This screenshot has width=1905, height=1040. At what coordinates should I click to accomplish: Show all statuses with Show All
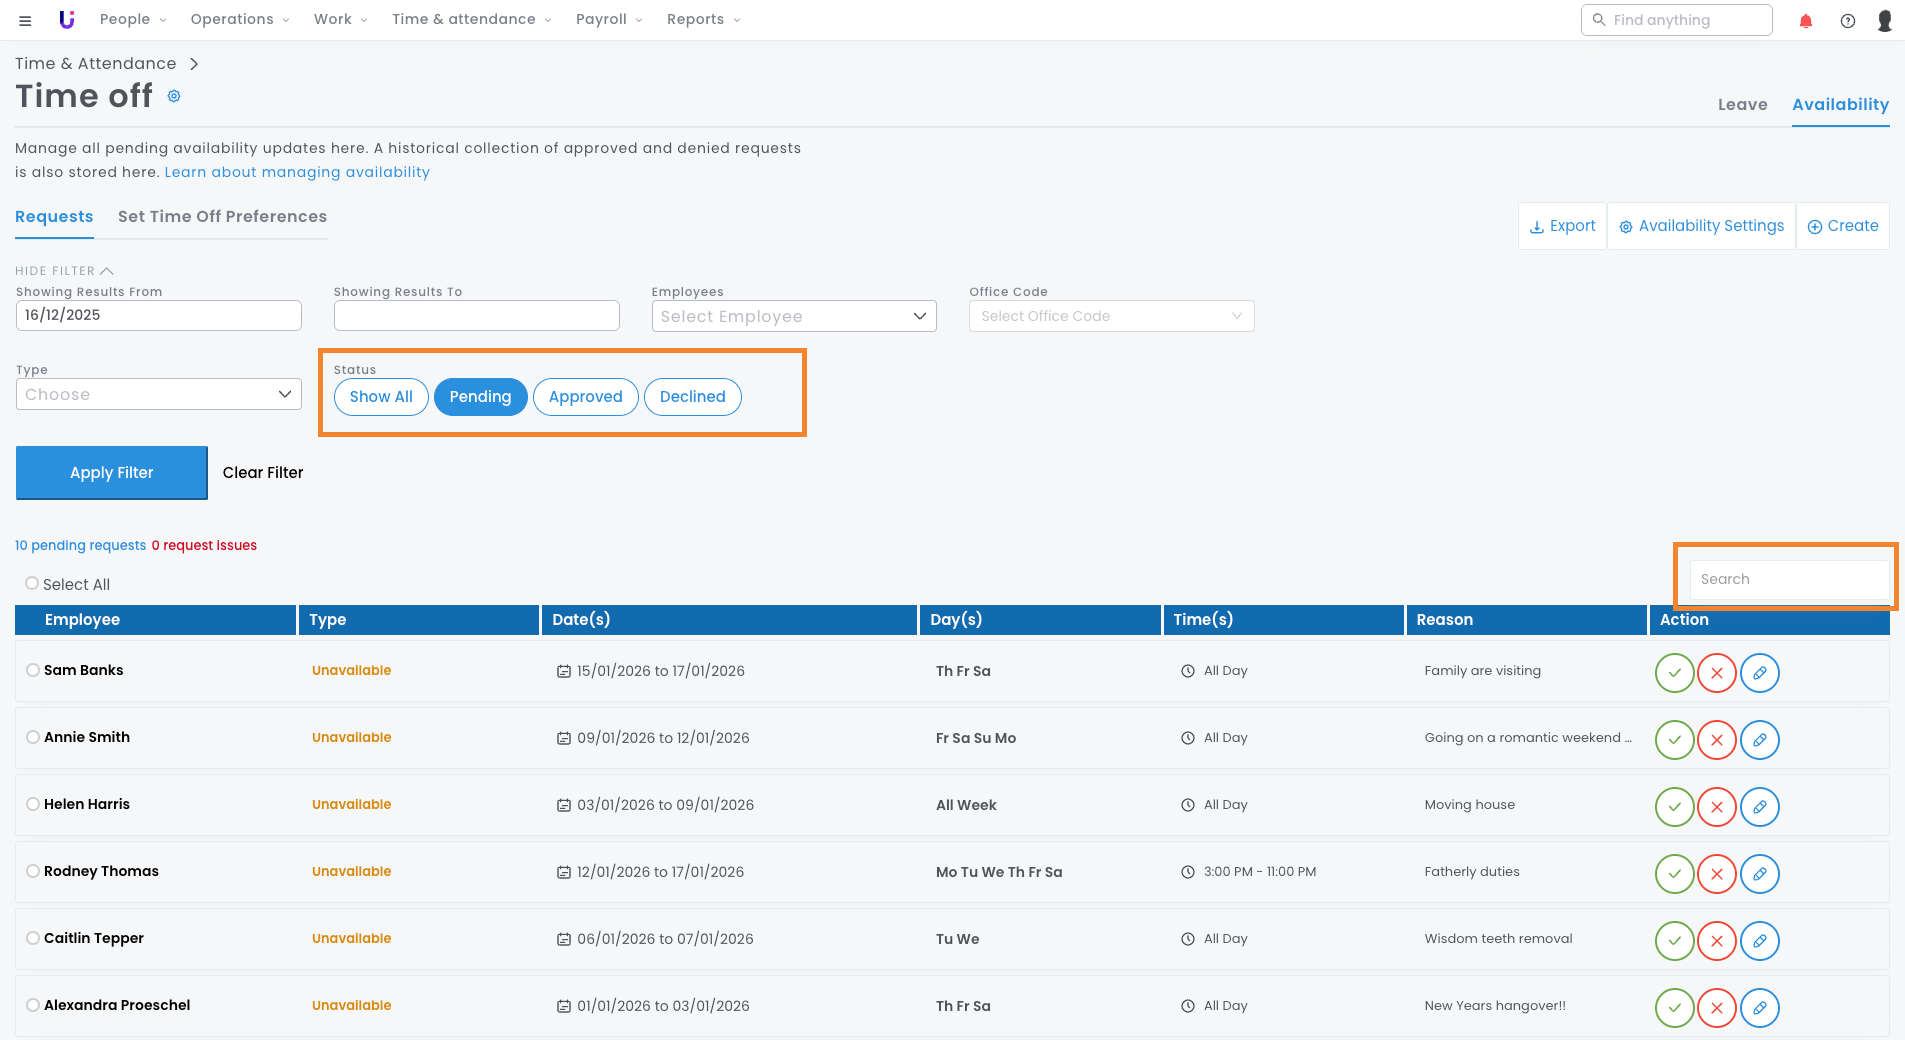tap(381, 397)
